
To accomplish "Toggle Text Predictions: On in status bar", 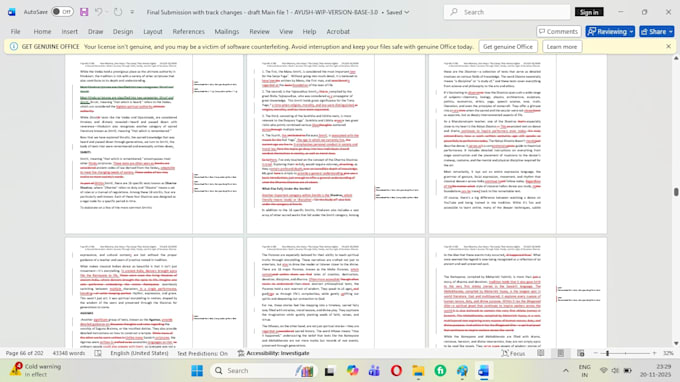I will pyautogui.click(x=202, y=353).
